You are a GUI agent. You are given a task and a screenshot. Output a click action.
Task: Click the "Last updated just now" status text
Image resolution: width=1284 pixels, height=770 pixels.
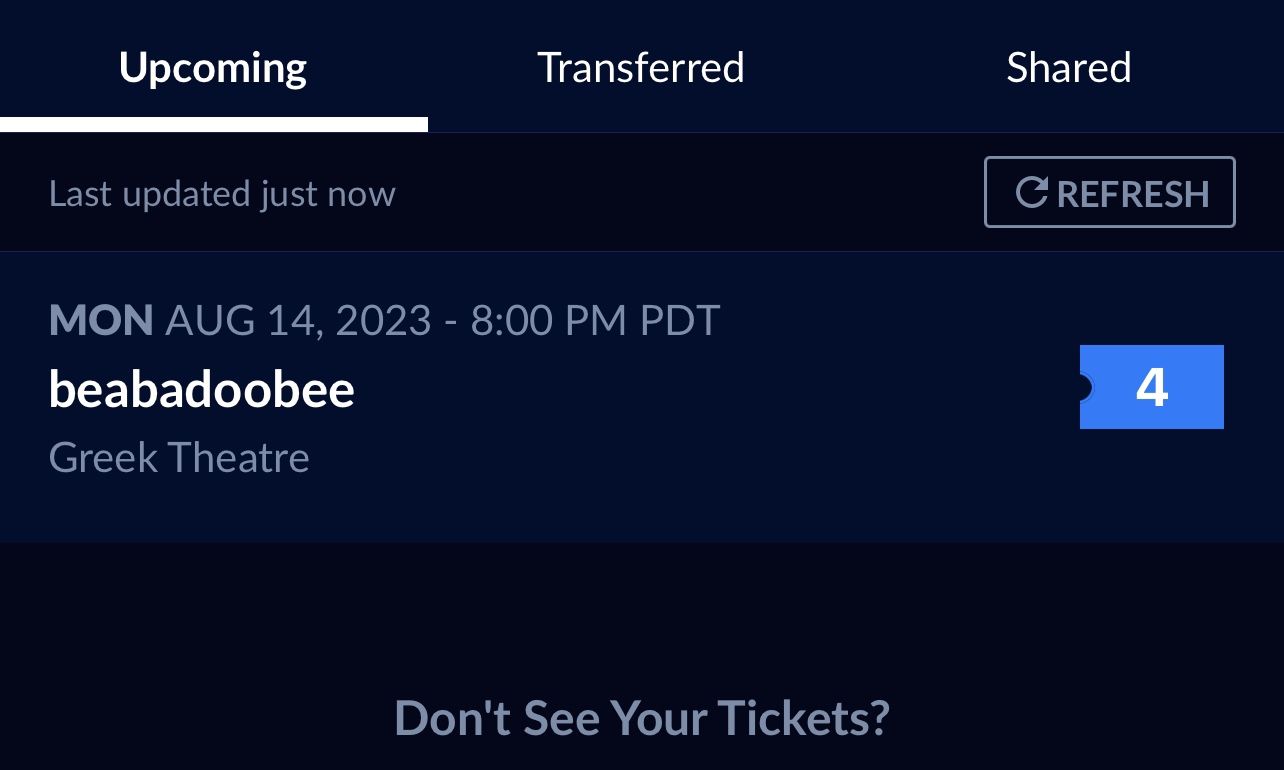[222, 193]
